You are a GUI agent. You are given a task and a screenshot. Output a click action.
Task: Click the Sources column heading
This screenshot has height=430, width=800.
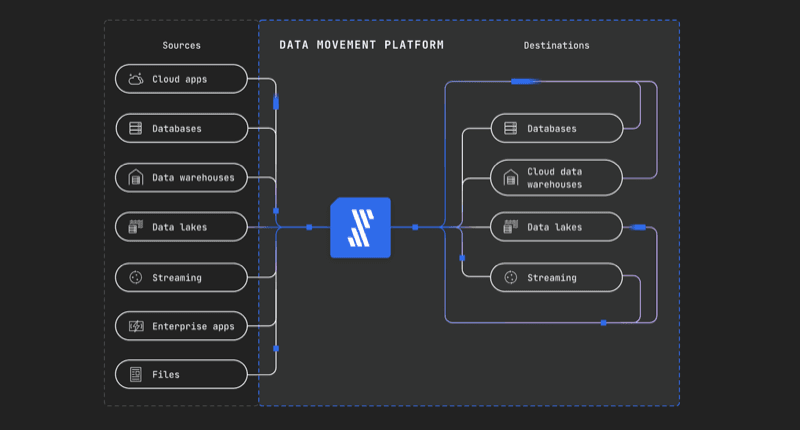click(x=181, y=45)
